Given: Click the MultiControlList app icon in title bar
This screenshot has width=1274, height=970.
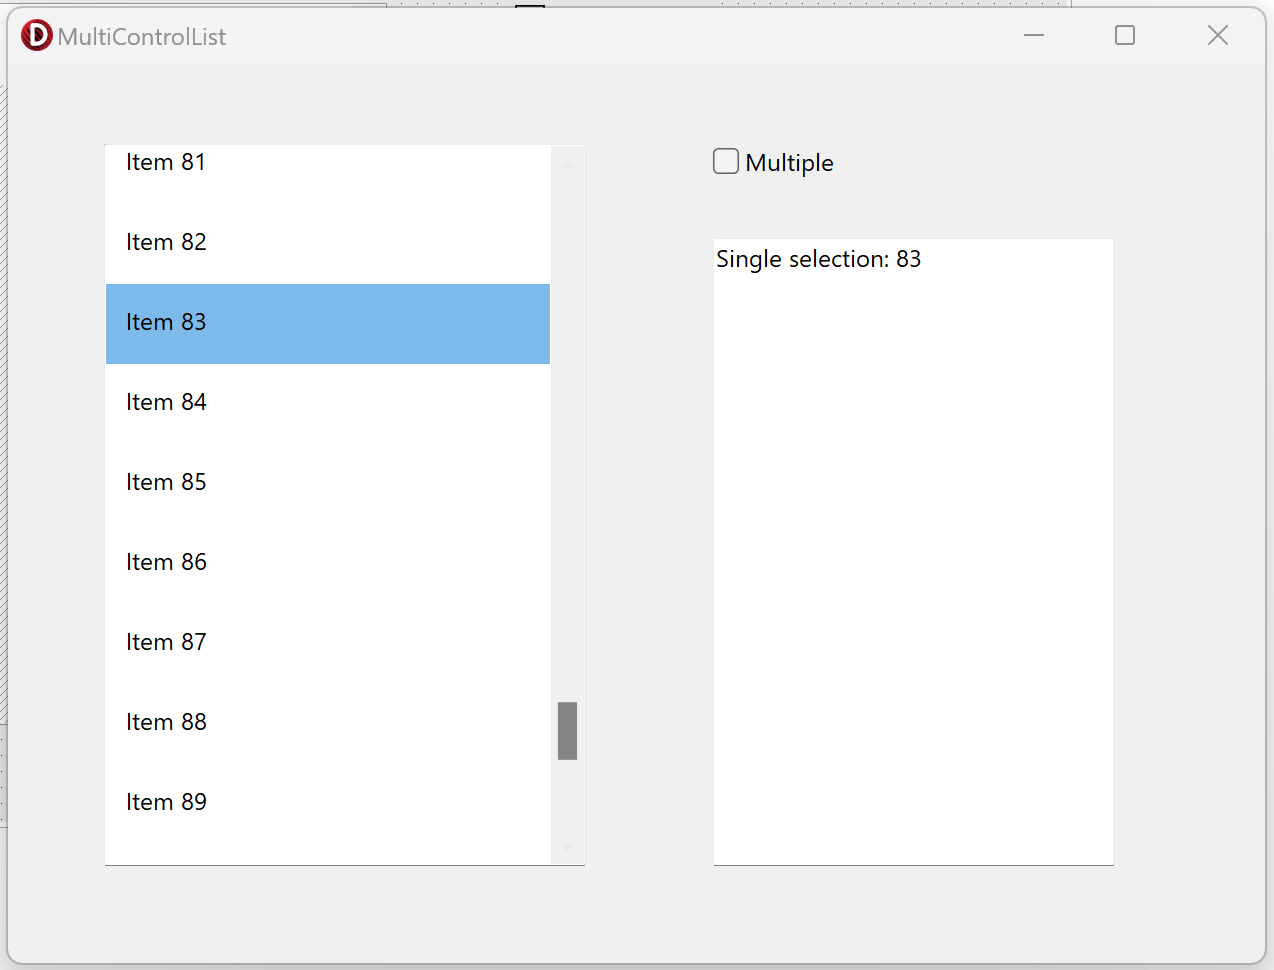Looking at the screenshot, I should coord(37,36).
